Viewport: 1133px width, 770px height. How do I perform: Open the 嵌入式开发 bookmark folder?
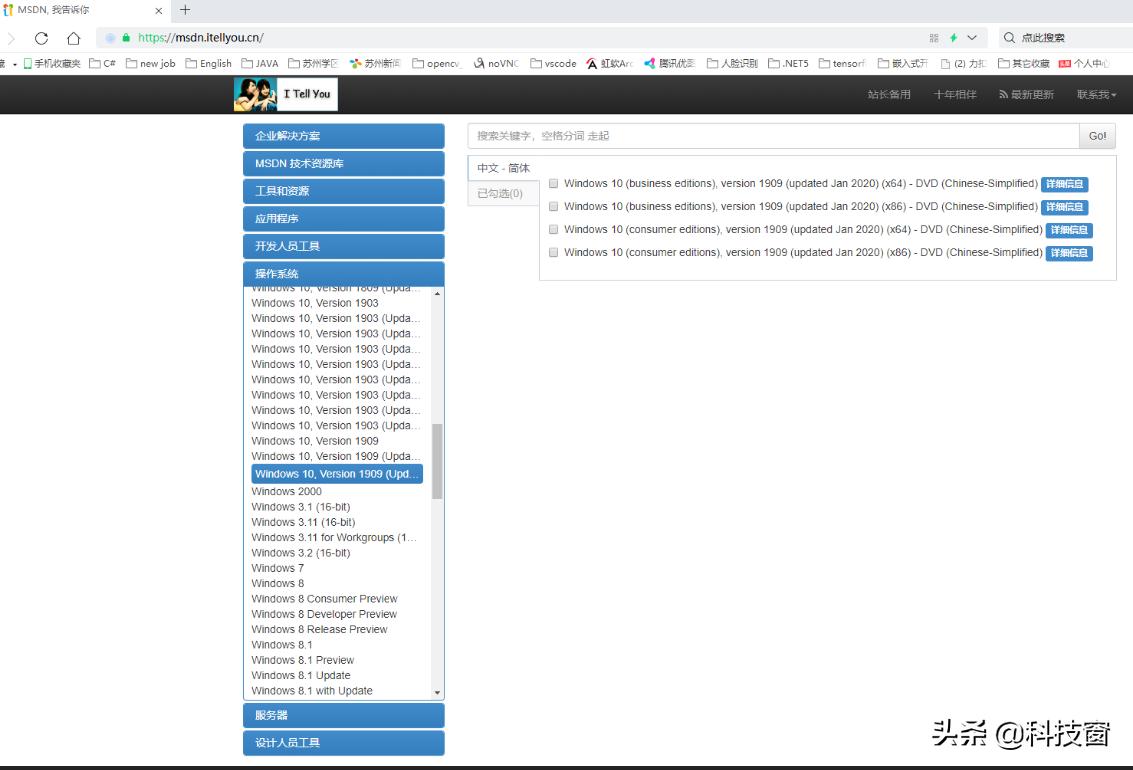[902, 64]
